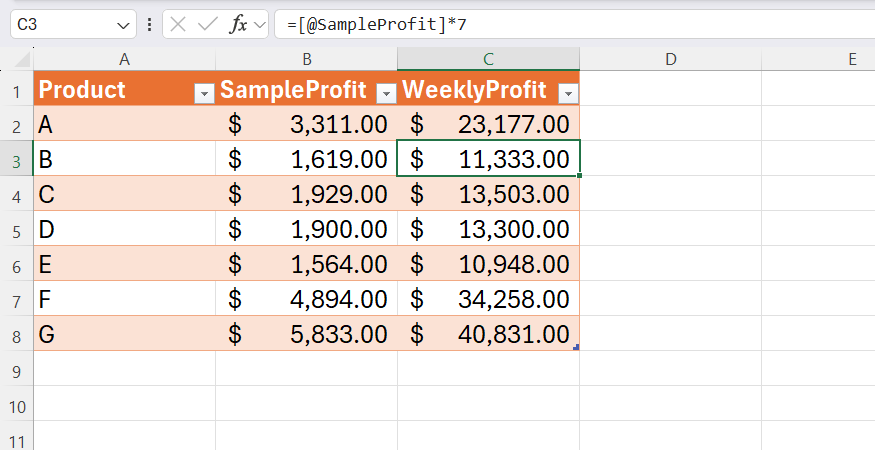This screenshot has width=875, height=450.
Task: Select the 1,564.00 SampleProfit cell
Action: (306, 264)
